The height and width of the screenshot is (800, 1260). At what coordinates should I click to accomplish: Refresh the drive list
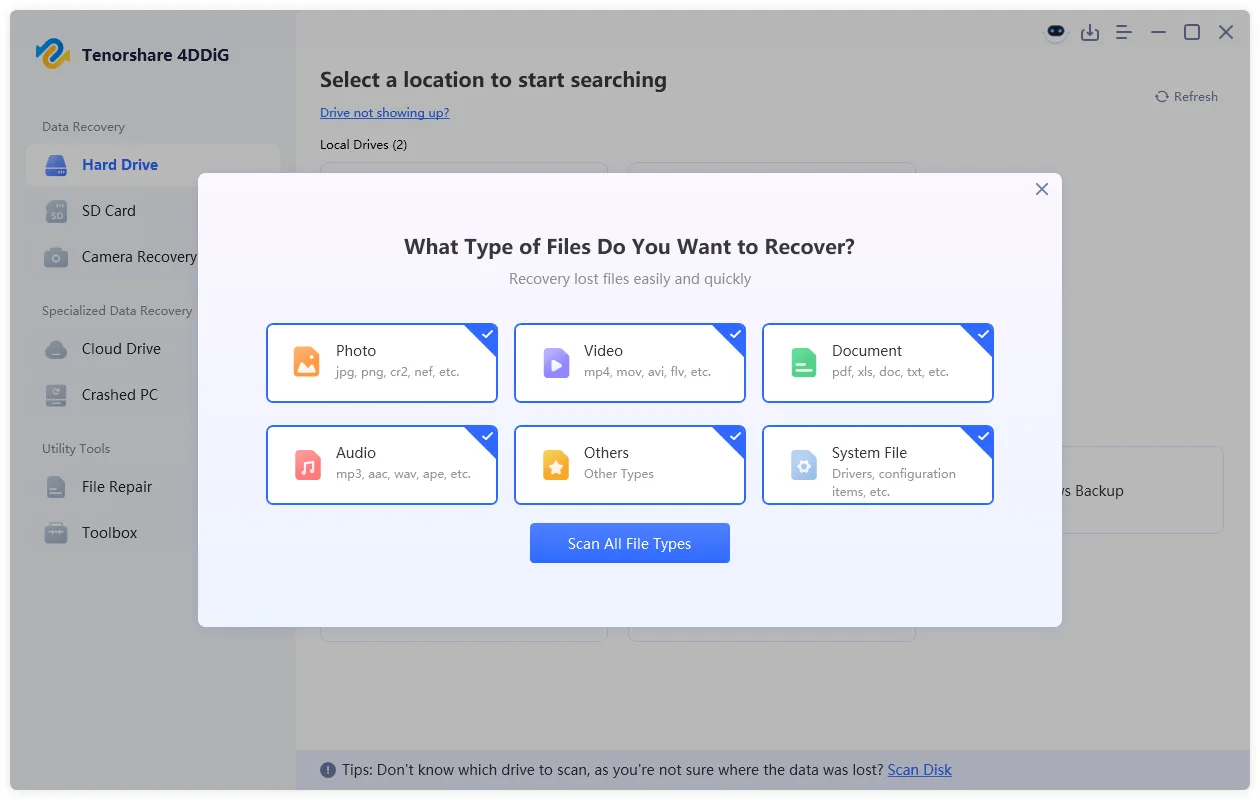(x=1187, y=96)
